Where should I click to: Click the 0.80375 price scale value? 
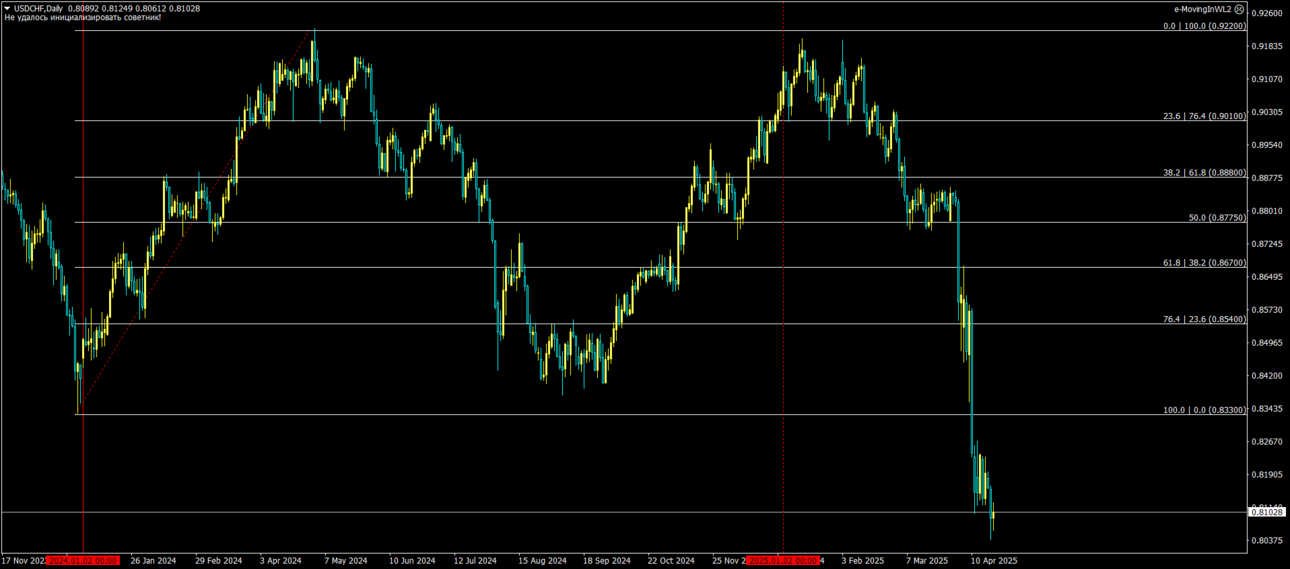pos(1268,541)
